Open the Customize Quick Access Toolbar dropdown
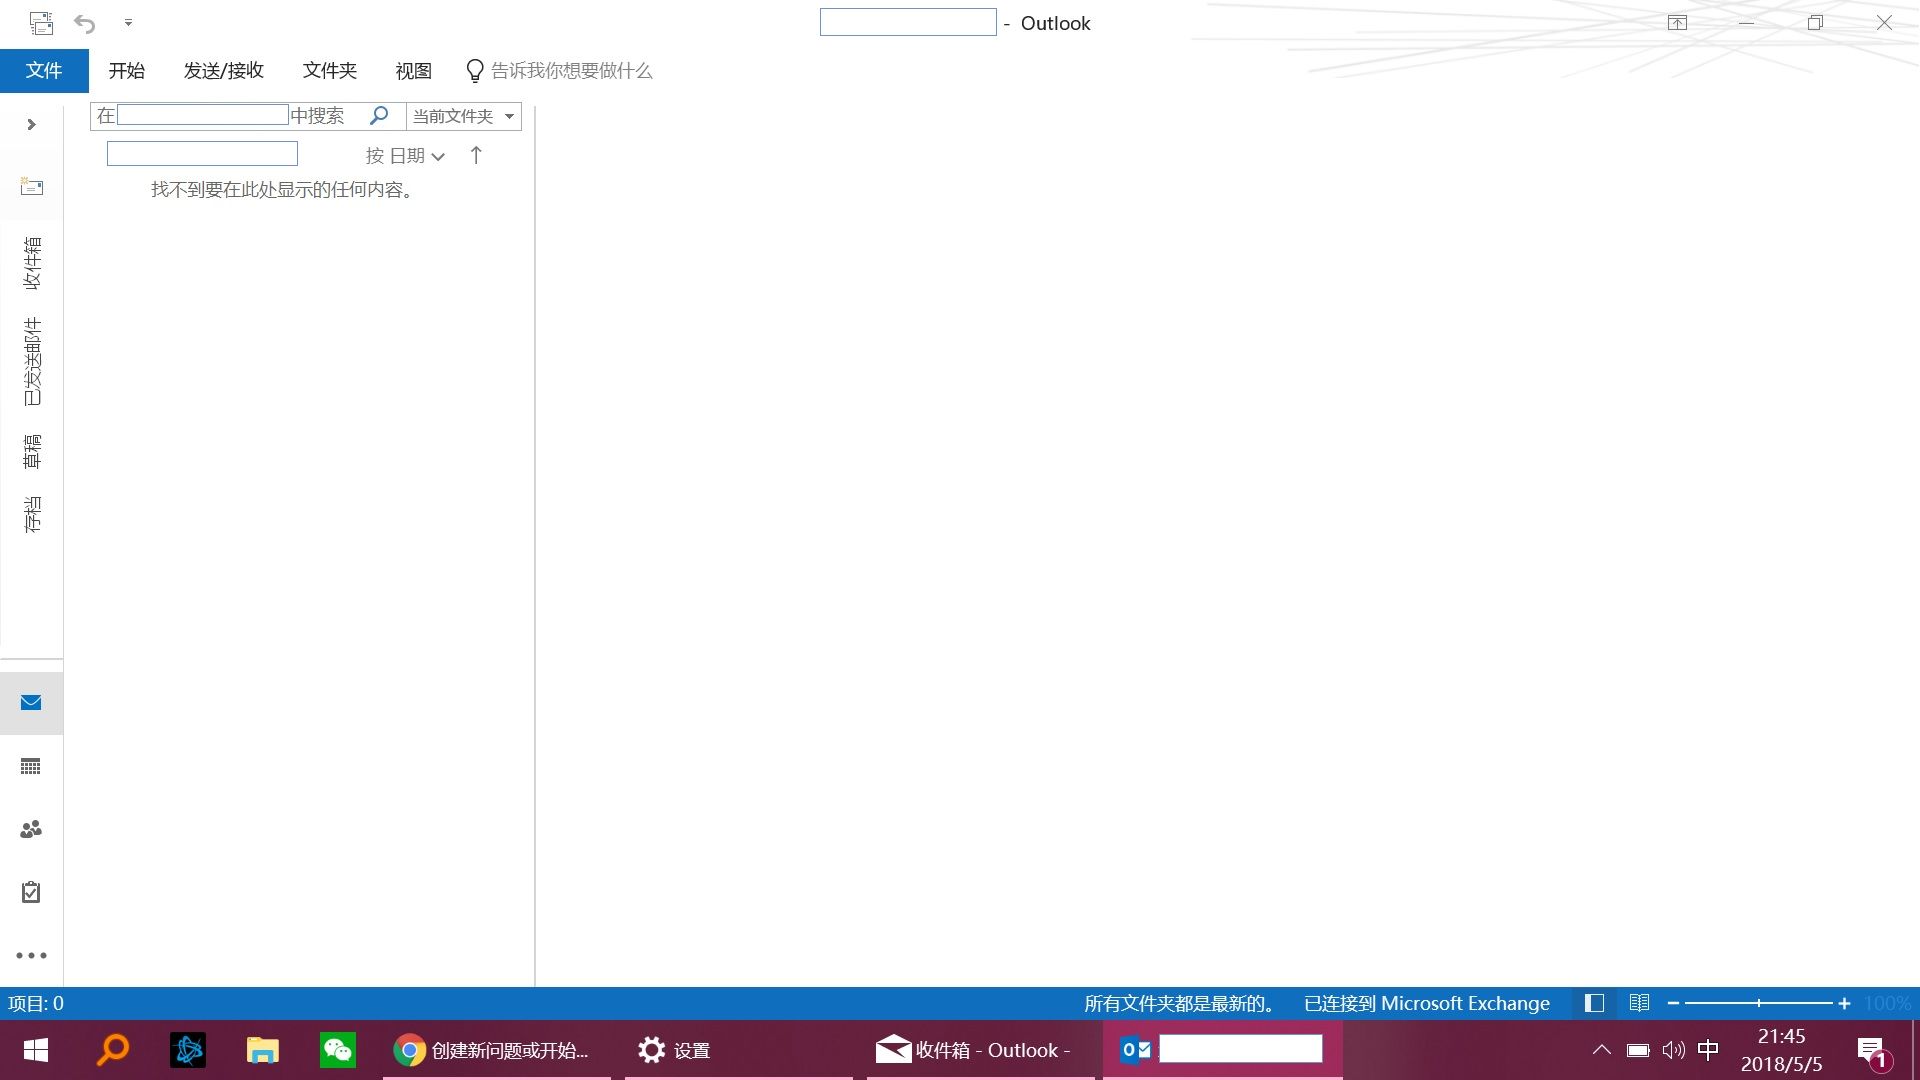The image size is (1920, 1080). [128, 22]
